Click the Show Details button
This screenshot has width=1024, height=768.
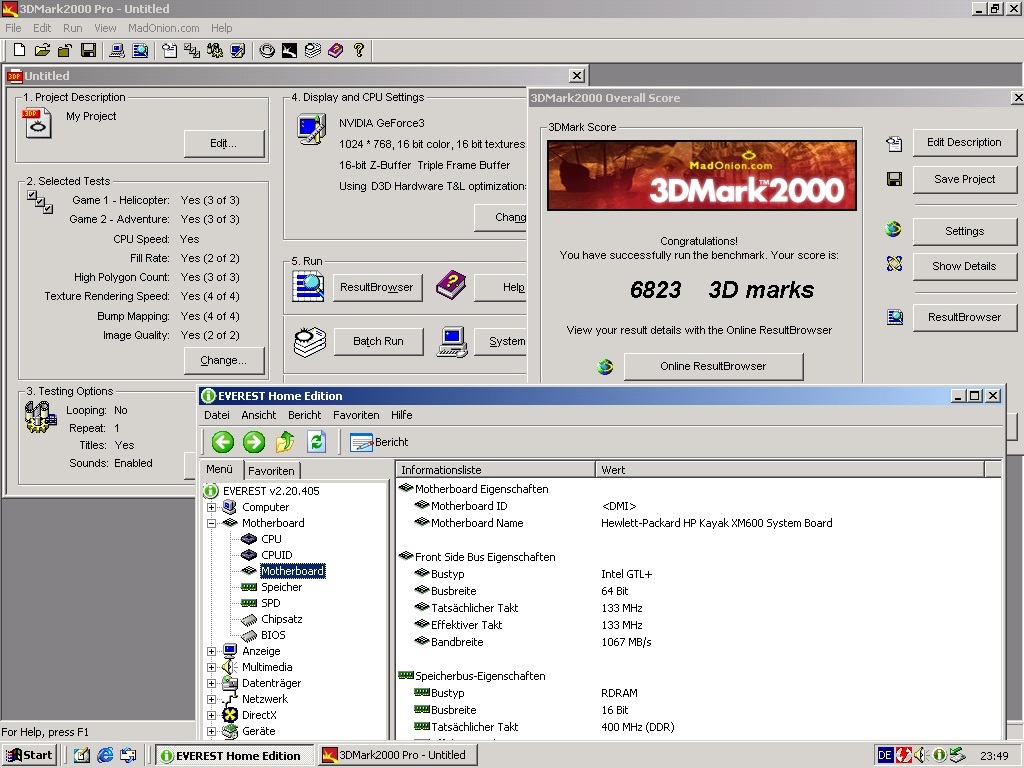(x=964, y=266)
